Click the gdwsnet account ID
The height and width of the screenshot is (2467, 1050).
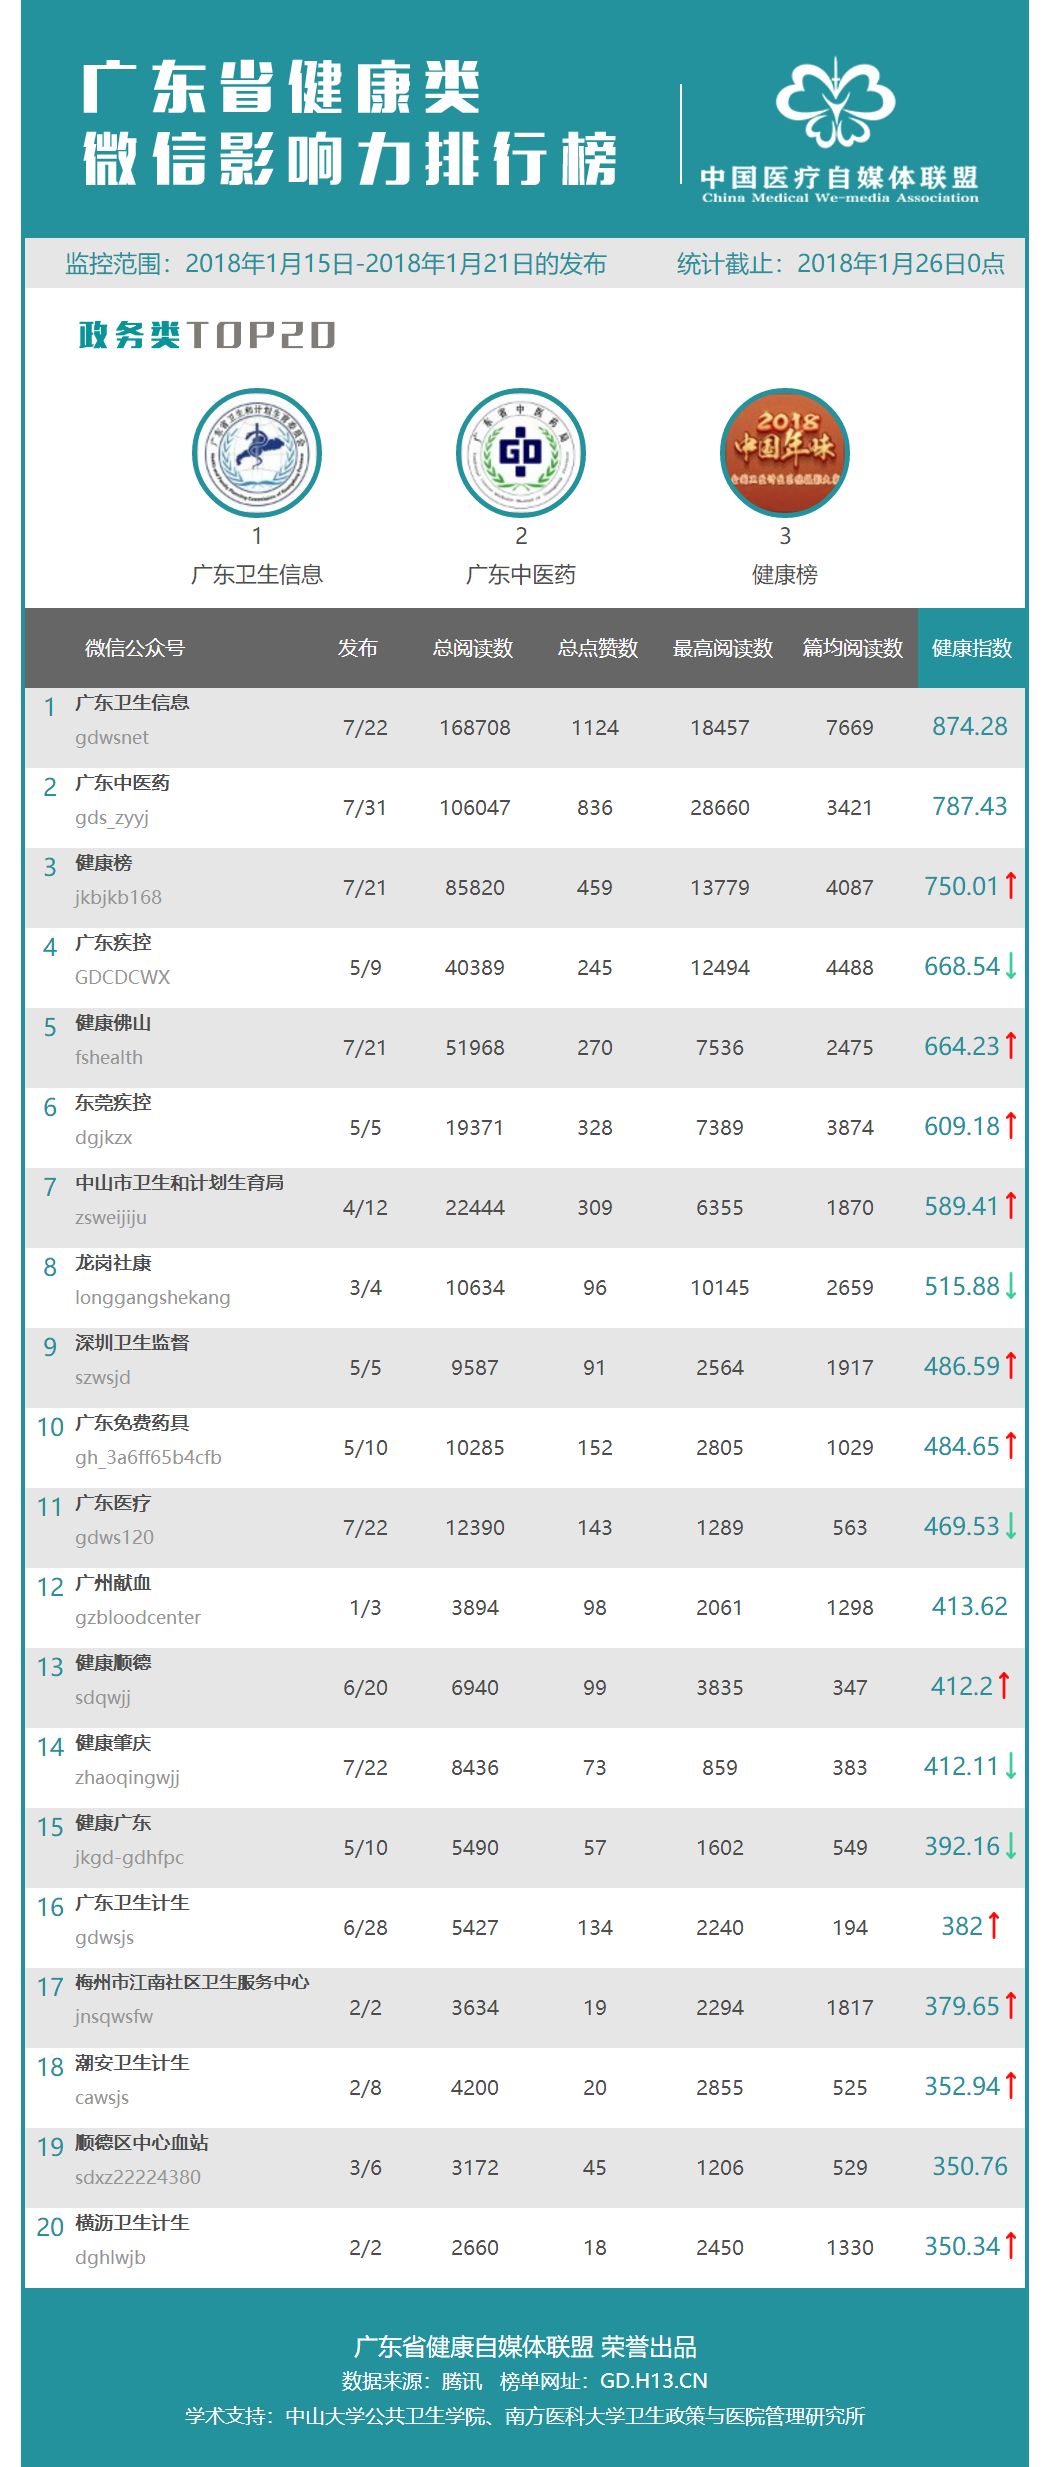(112, 737)
